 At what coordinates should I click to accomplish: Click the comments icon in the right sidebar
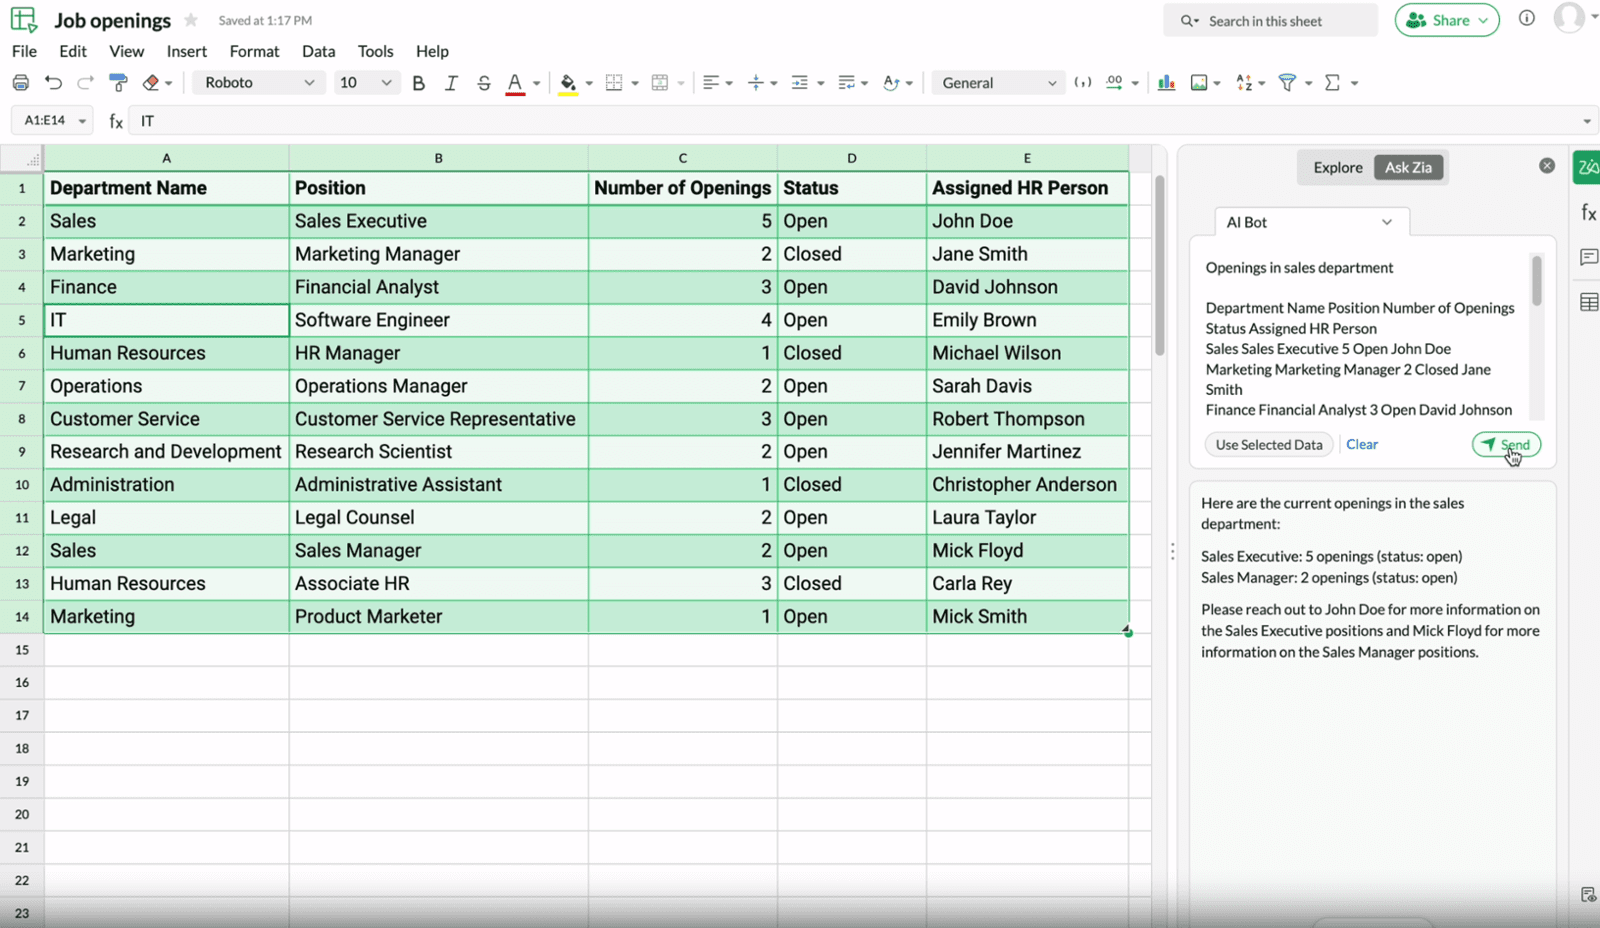pyautogui.click(x=1587, y=257)
